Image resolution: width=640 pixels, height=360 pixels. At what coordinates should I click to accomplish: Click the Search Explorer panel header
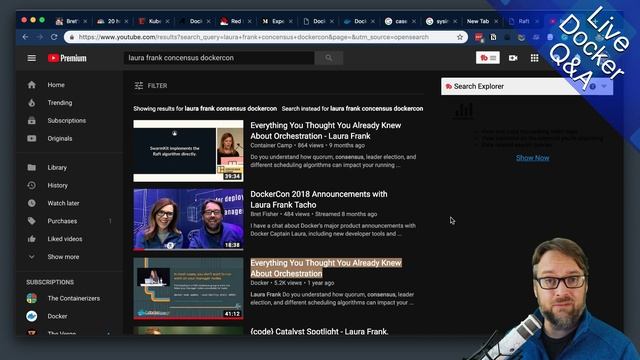tap(527, 87)
